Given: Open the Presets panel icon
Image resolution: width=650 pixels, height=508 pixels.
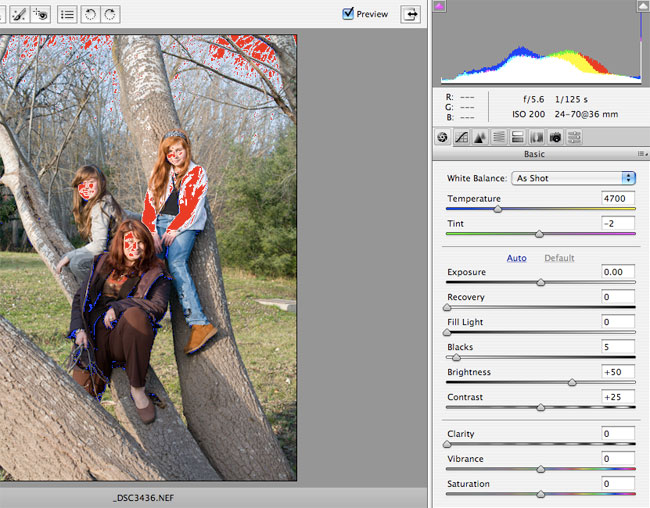Looking at the screenshot, I should 573,137.
